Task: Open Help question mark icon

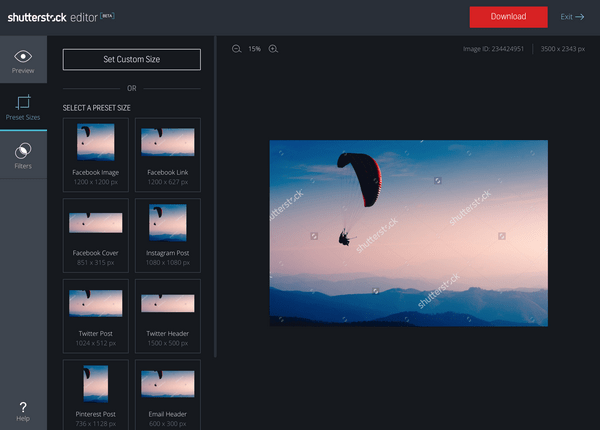Action: pos(23,406)
